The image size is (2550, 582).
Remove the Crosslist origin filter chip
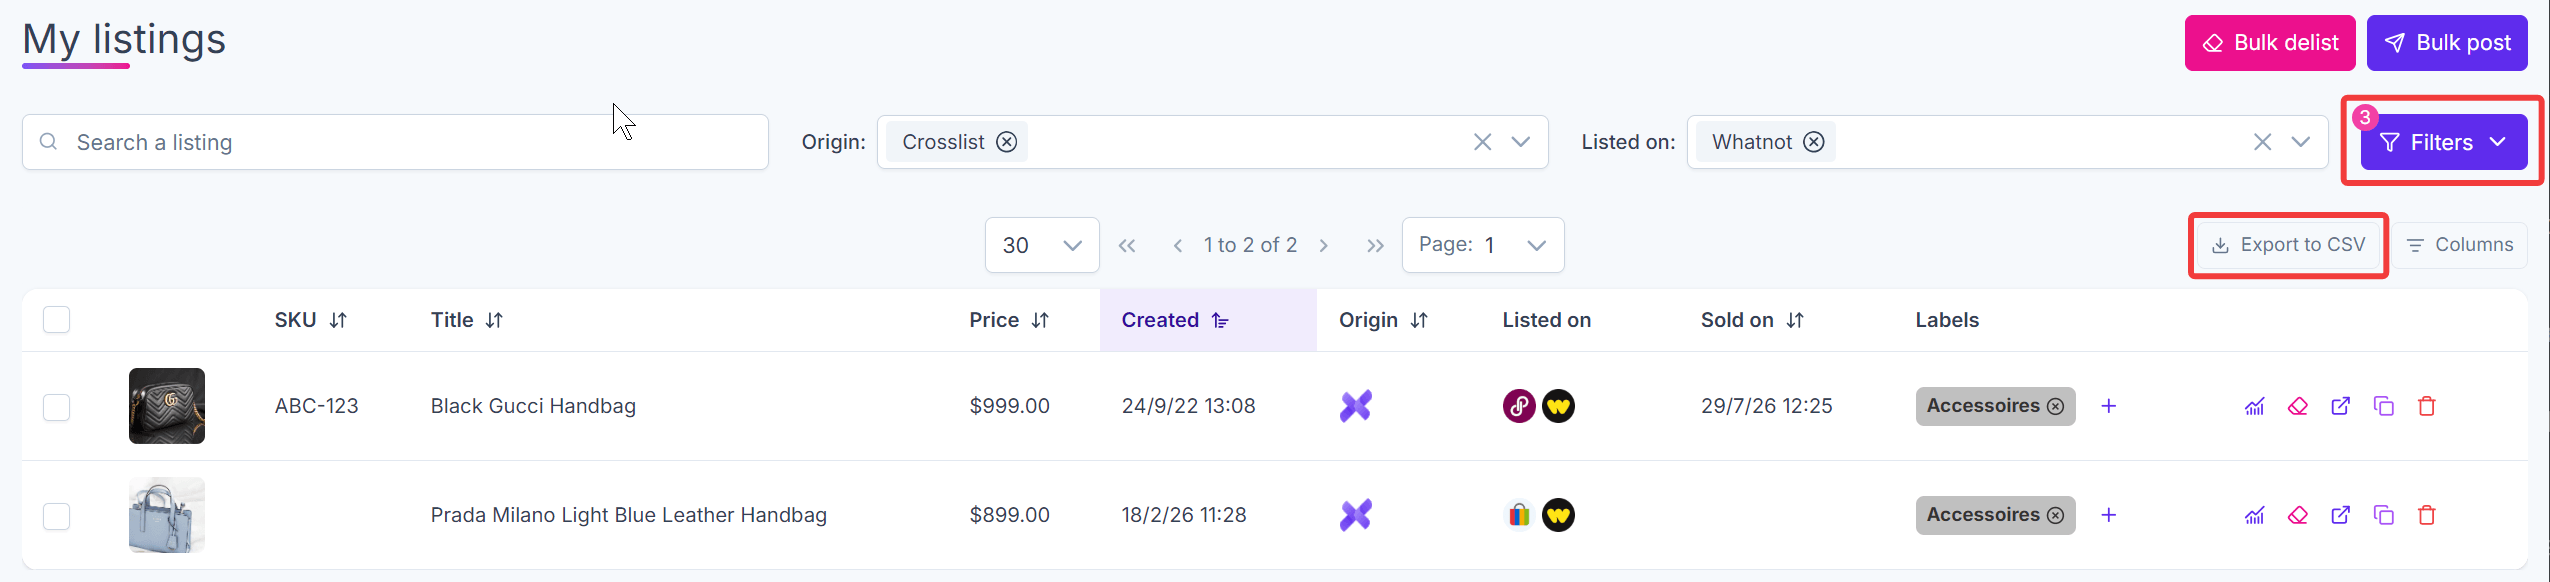(1007, 142)
